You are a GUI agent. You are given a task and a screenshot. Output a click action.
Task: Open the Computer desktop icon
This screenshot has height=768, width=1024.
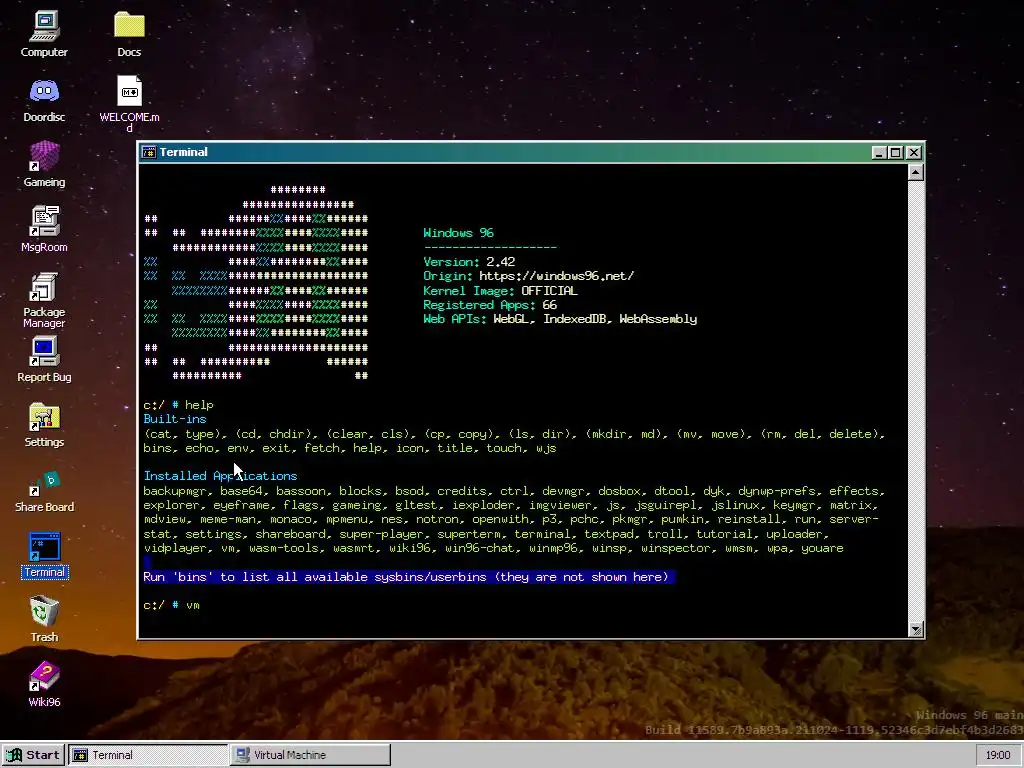[x=44, y=34]
